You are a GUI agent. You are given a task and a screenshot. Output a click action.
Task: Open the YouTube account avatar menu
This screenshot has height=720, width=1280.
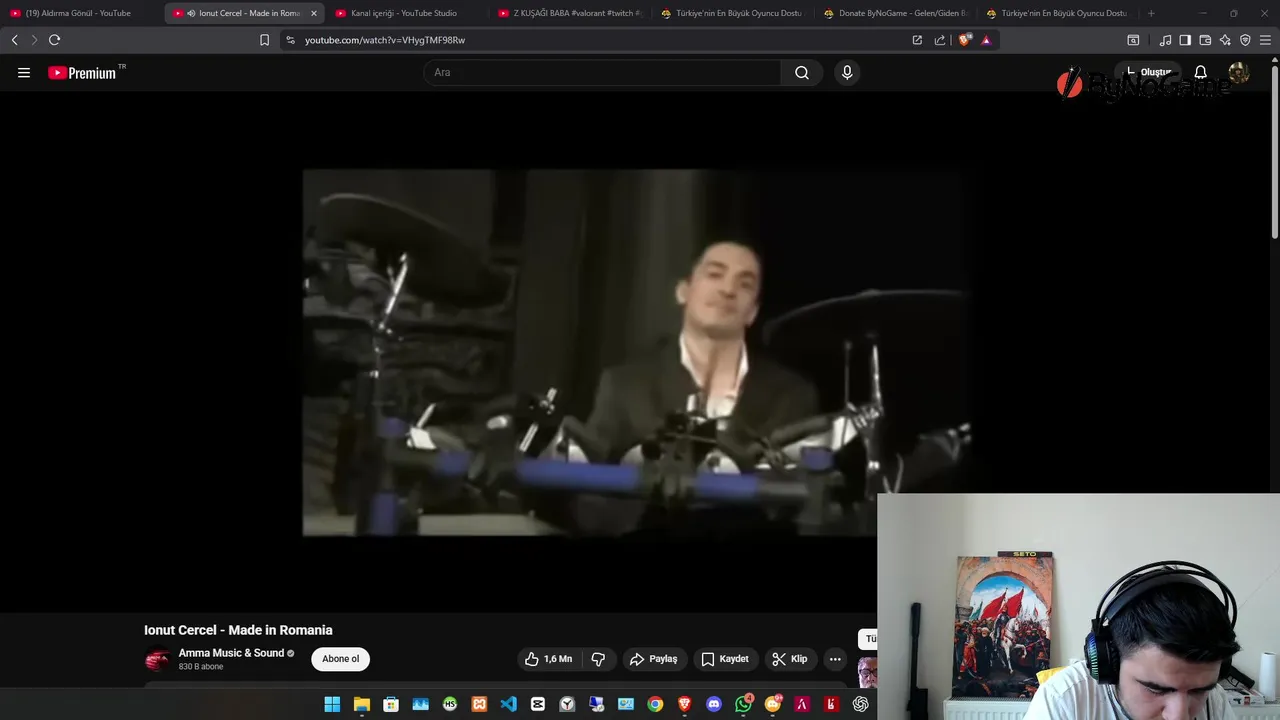[x=1238, y=73]
